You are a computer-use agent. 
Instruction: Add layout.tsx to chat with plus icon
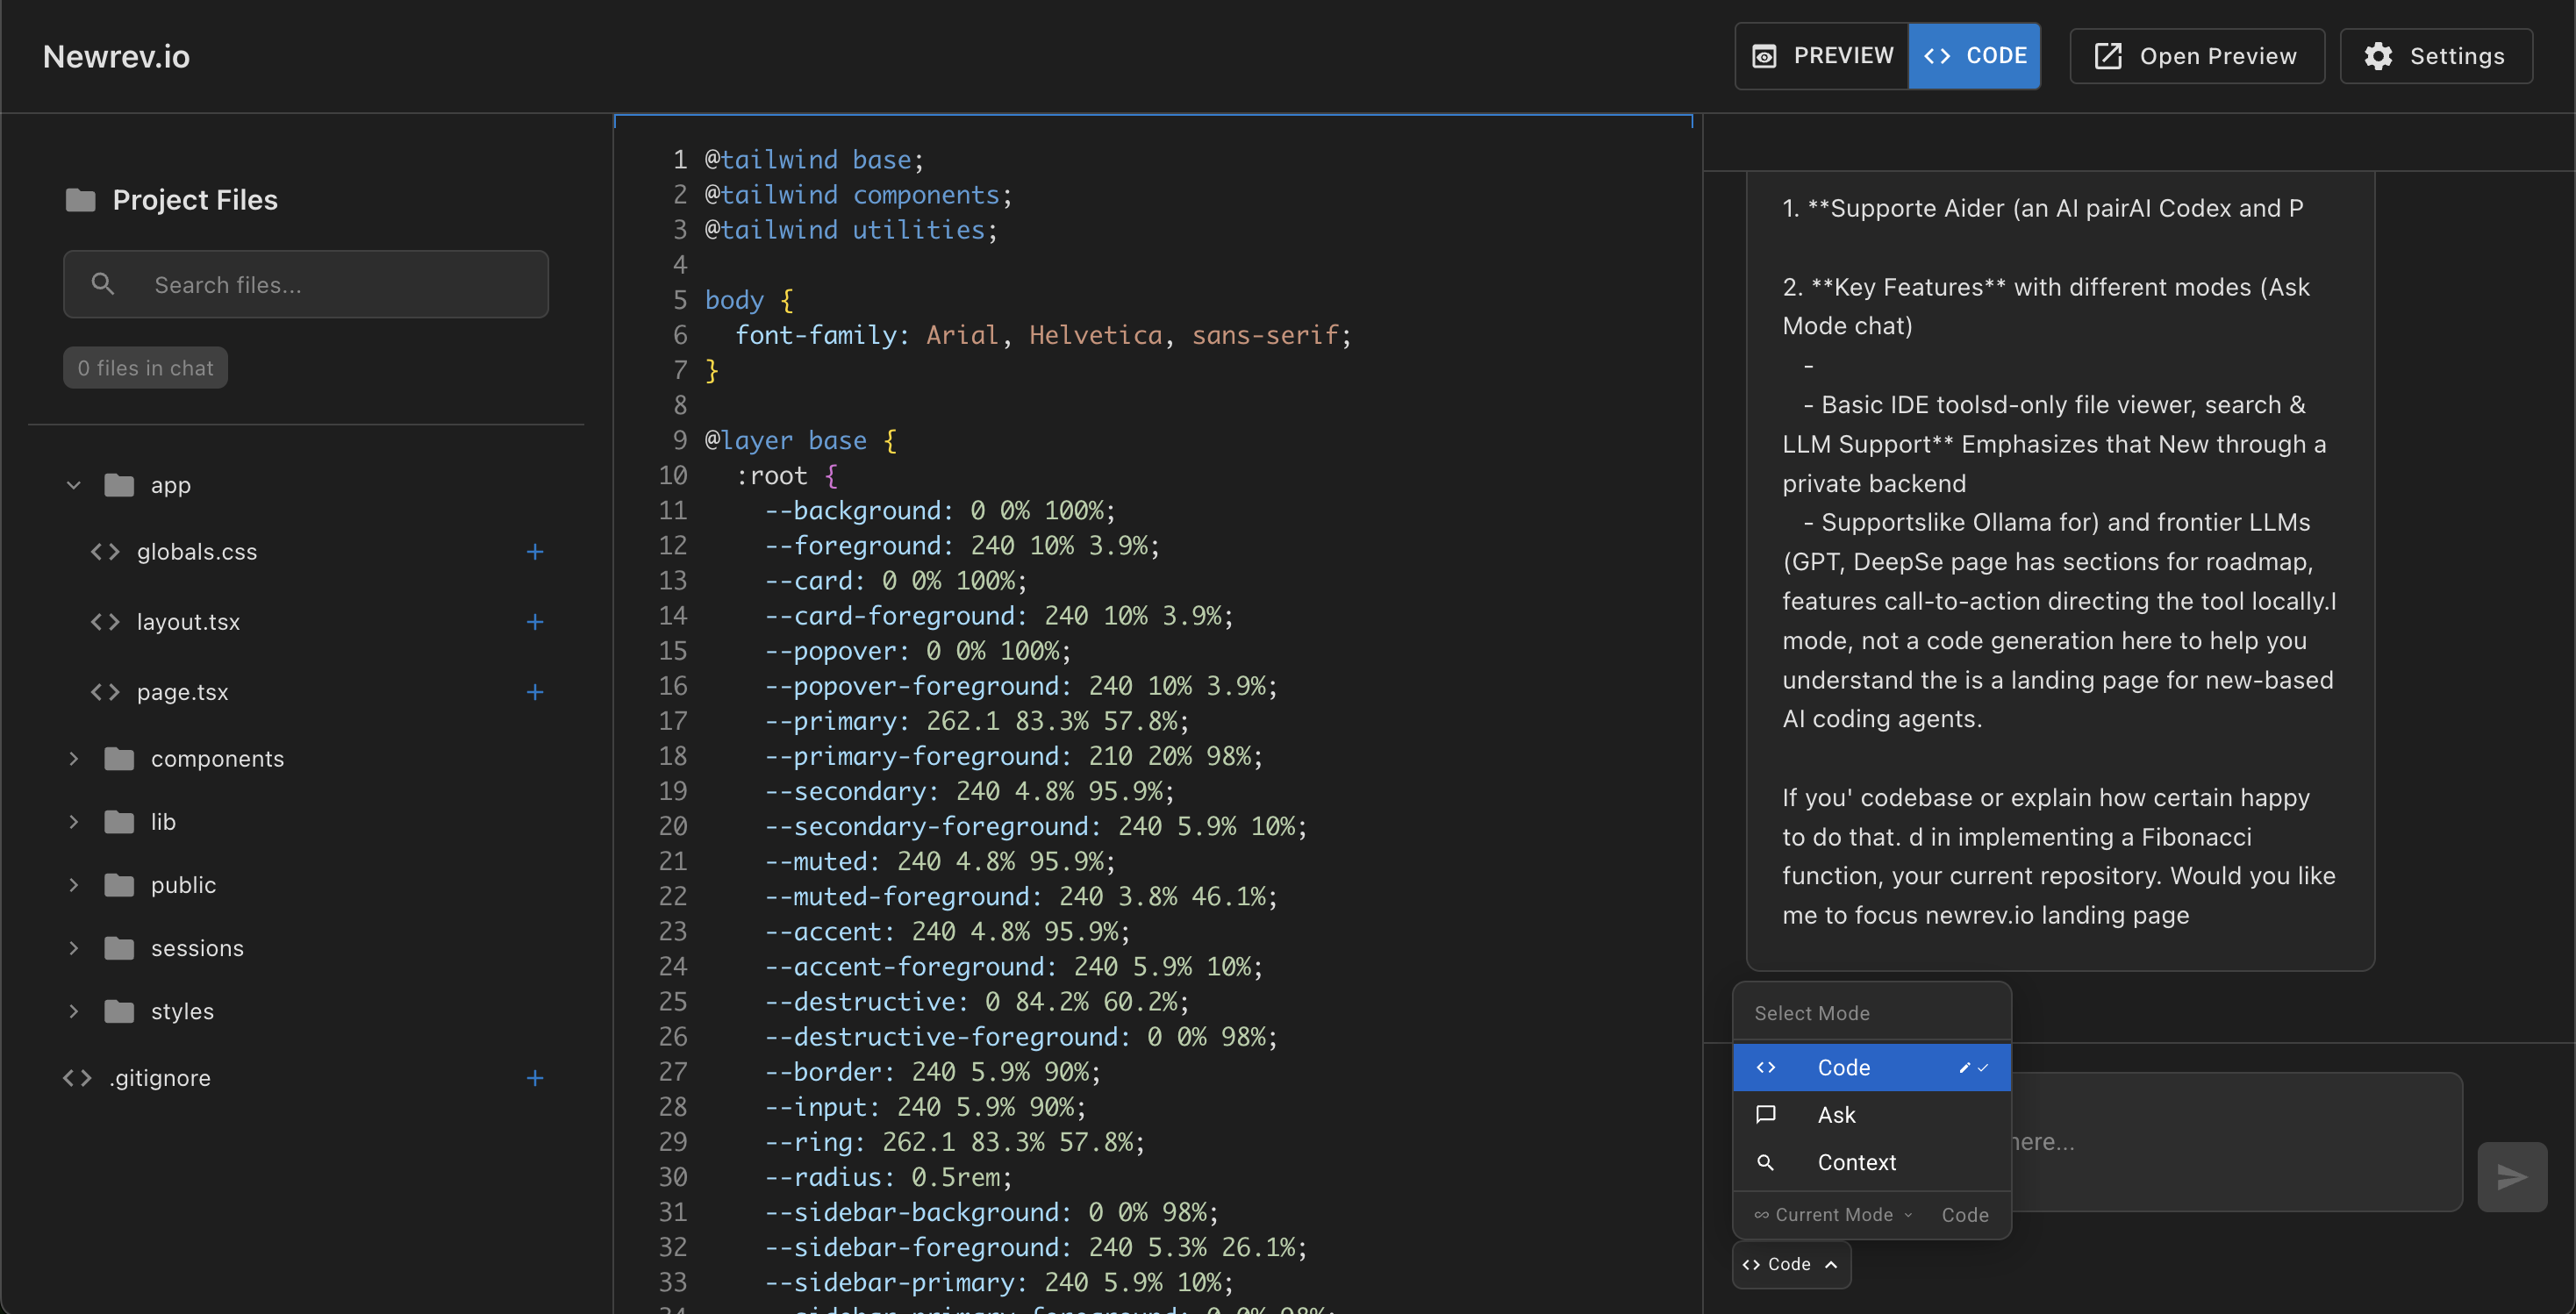pos(535,622)
